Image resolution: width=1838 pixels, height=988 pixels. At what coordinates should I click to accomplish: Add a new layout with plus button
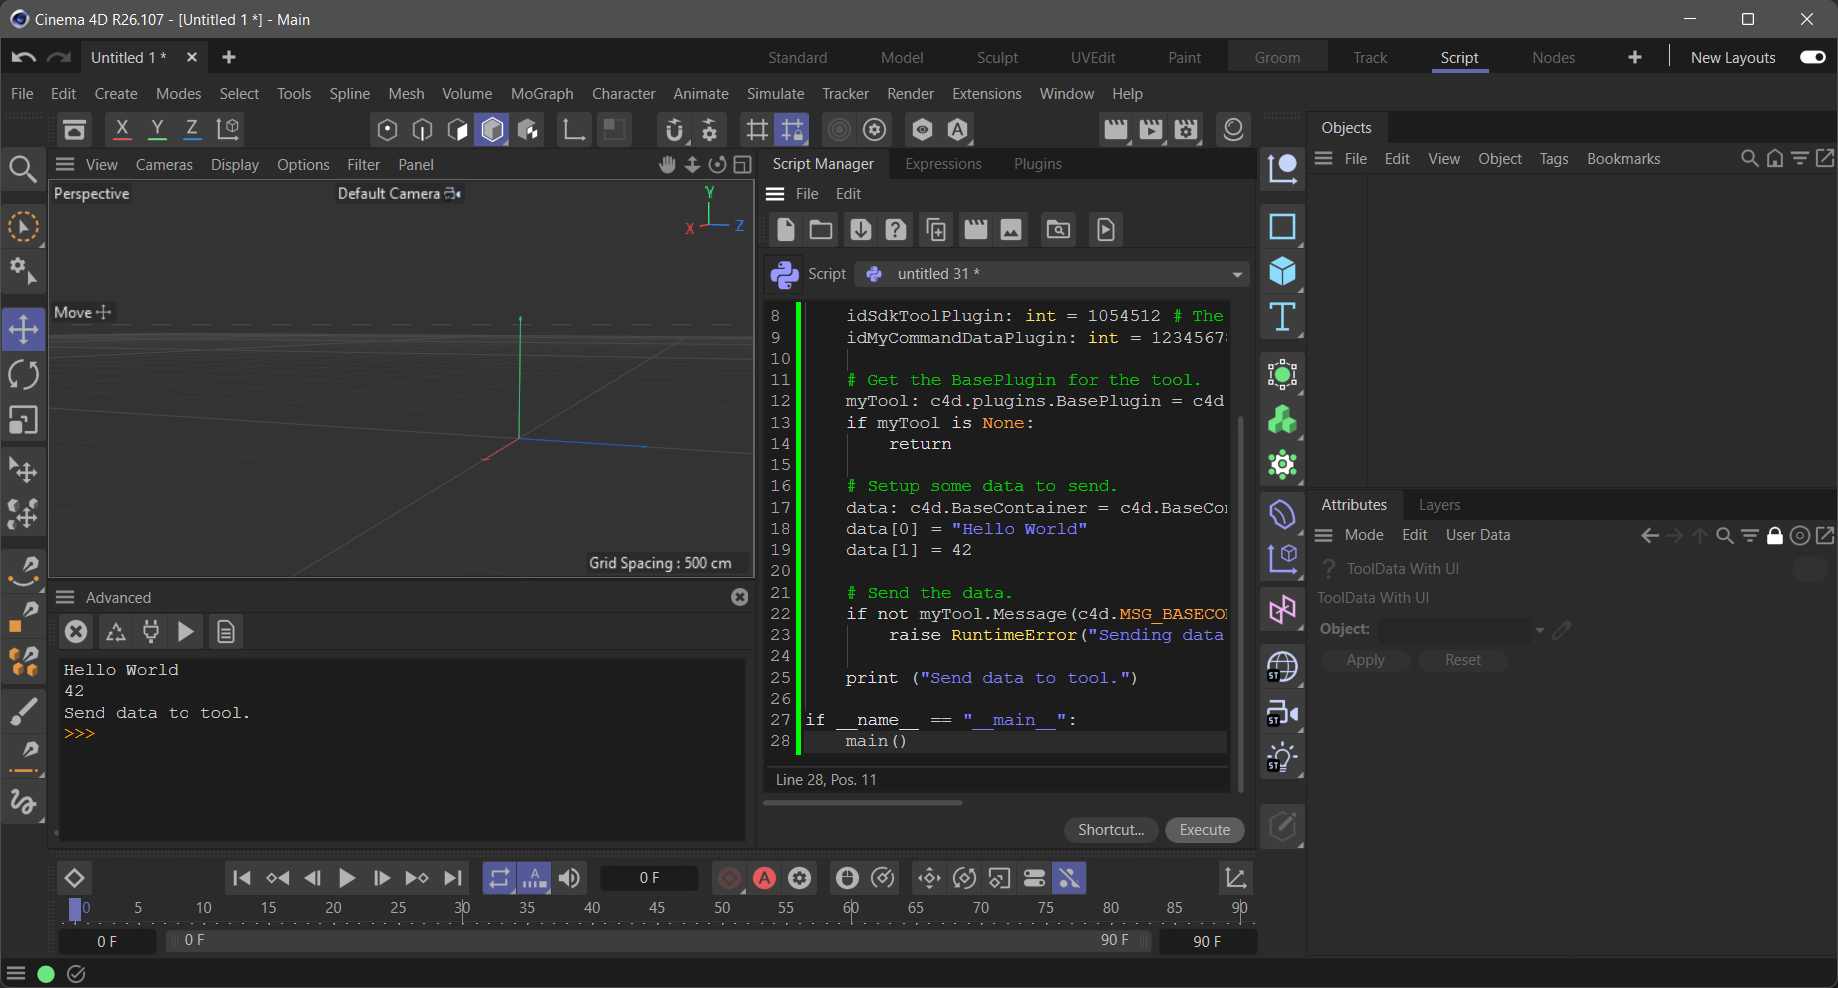1635,57
